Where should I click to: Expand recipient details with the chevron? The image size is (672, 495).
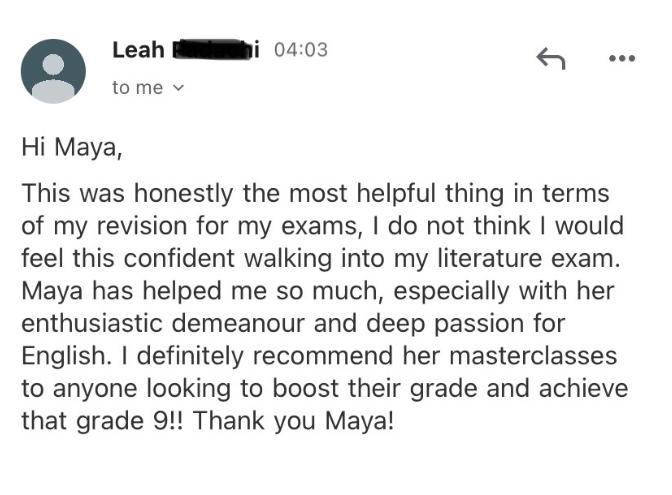tap(178, 88)
